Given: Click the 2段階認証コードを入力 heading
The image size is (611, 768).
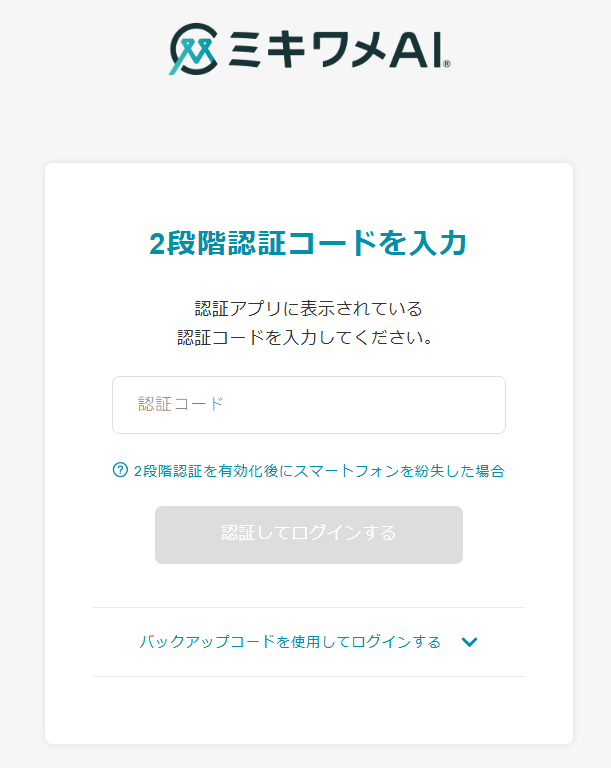Looking at the screenshot, I should pyautogui.click(x=308, y=243).
